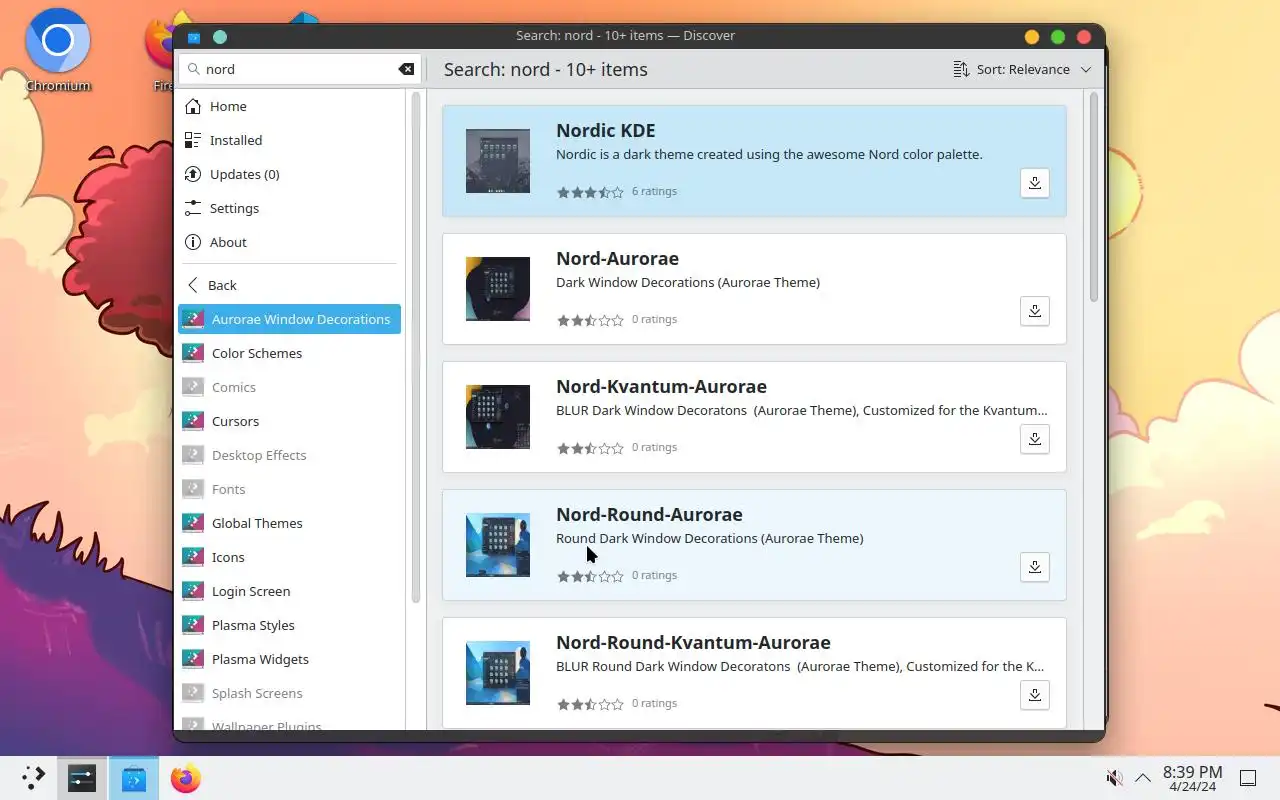This screenshot has height=800, width=1280.
Task: Clear the nord search text
Action: point(406,69)
